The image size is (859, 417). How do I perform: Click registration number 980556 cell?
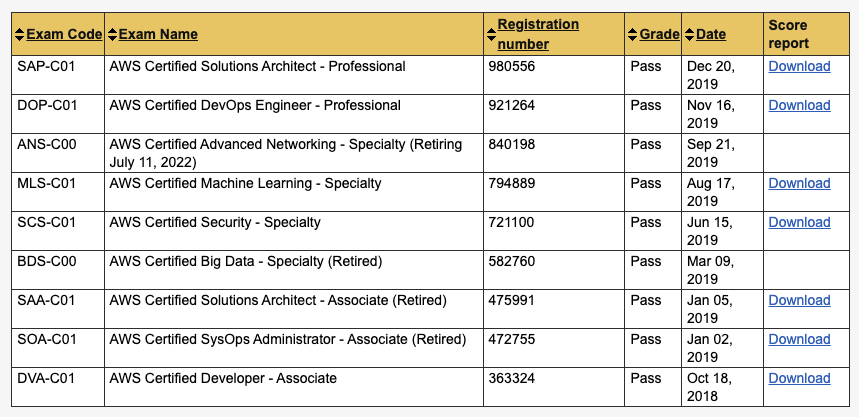pos(512,67)
